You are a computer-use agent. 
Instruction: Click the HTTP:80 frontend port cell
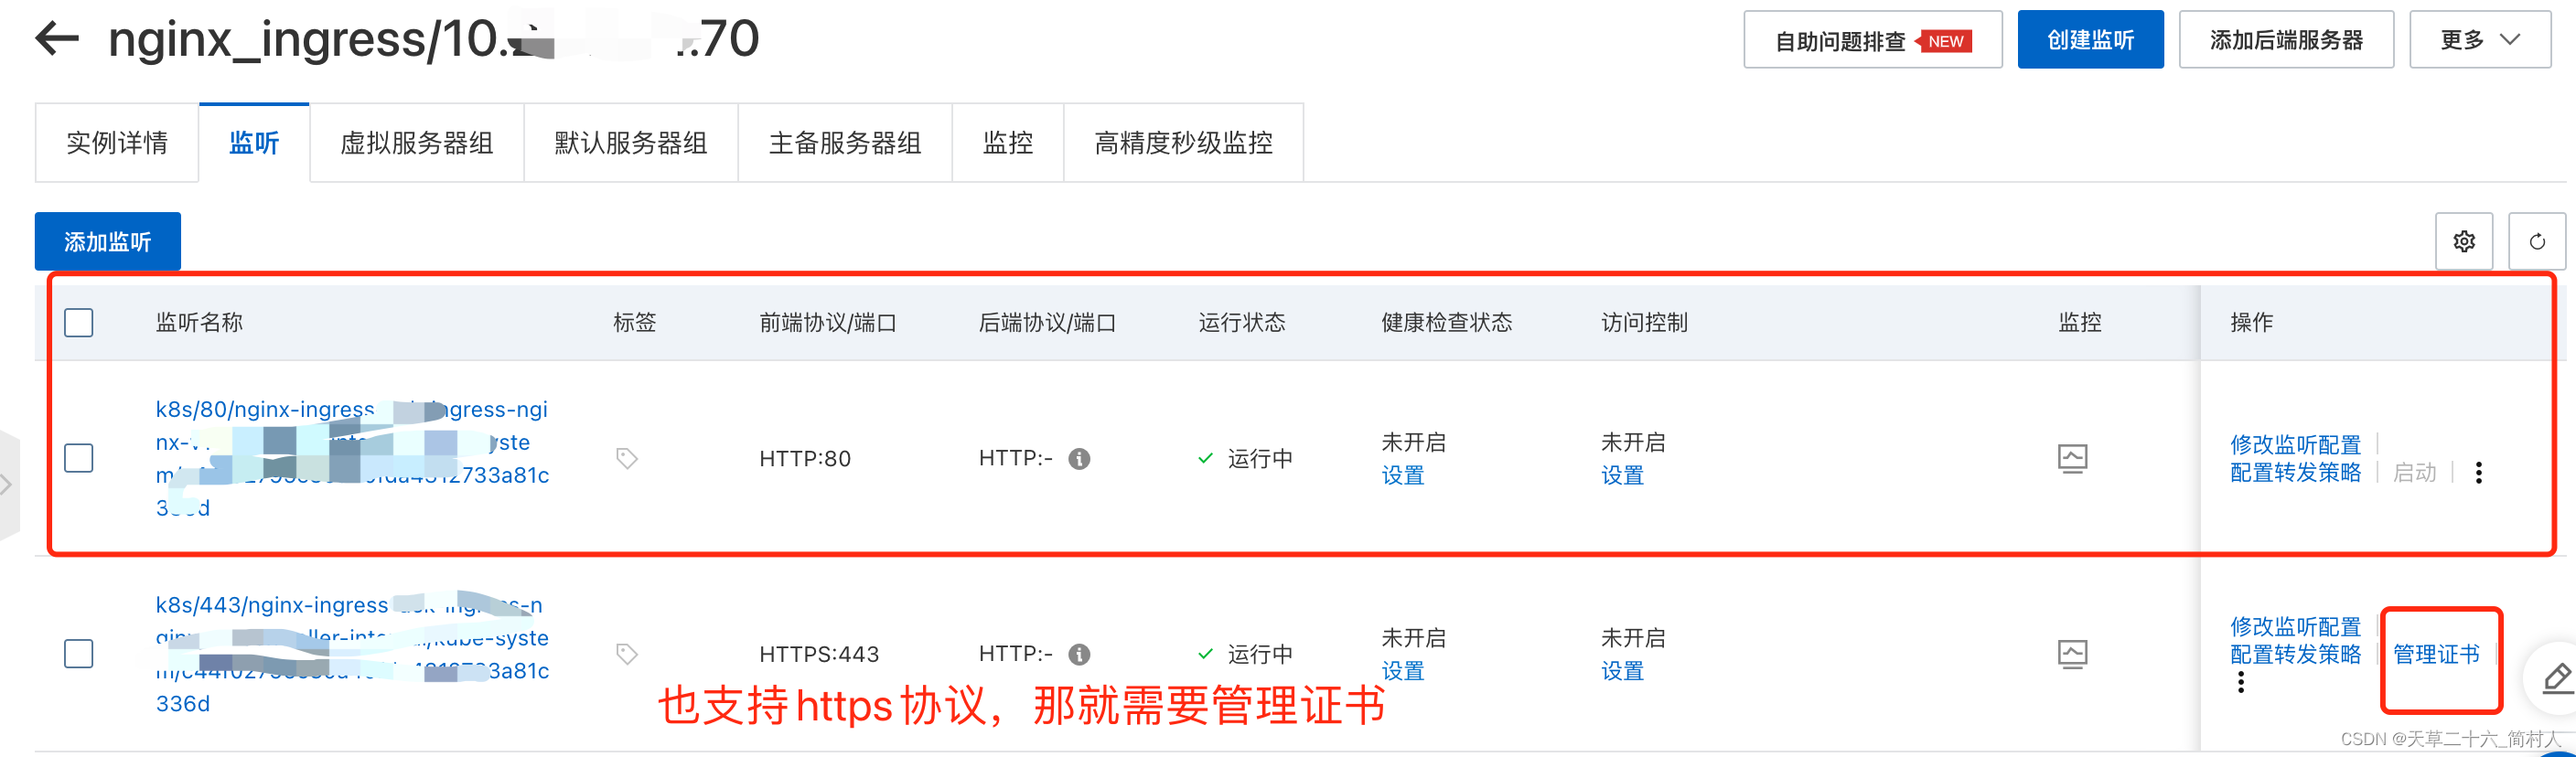[x=805, y=458]
